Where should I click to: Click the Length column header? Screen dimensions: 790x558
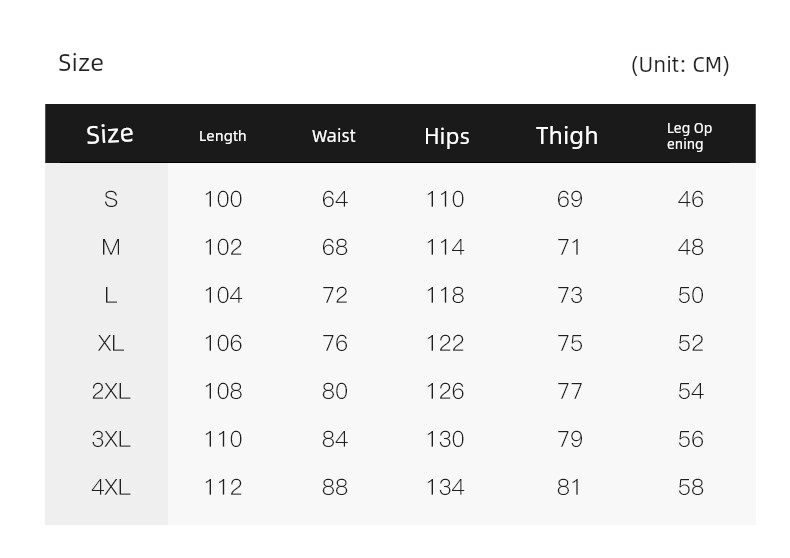[223, 136]
